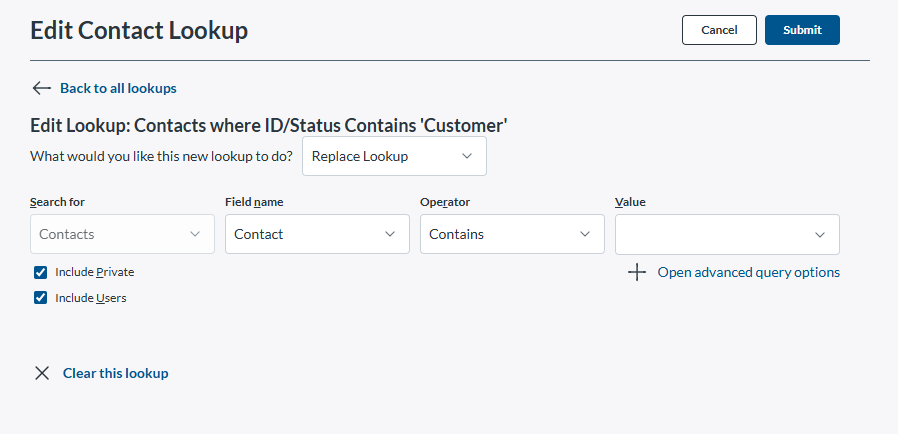Click the chevron in the Replace Lookup box
898x434 pixels.
(x=467, y=157)
